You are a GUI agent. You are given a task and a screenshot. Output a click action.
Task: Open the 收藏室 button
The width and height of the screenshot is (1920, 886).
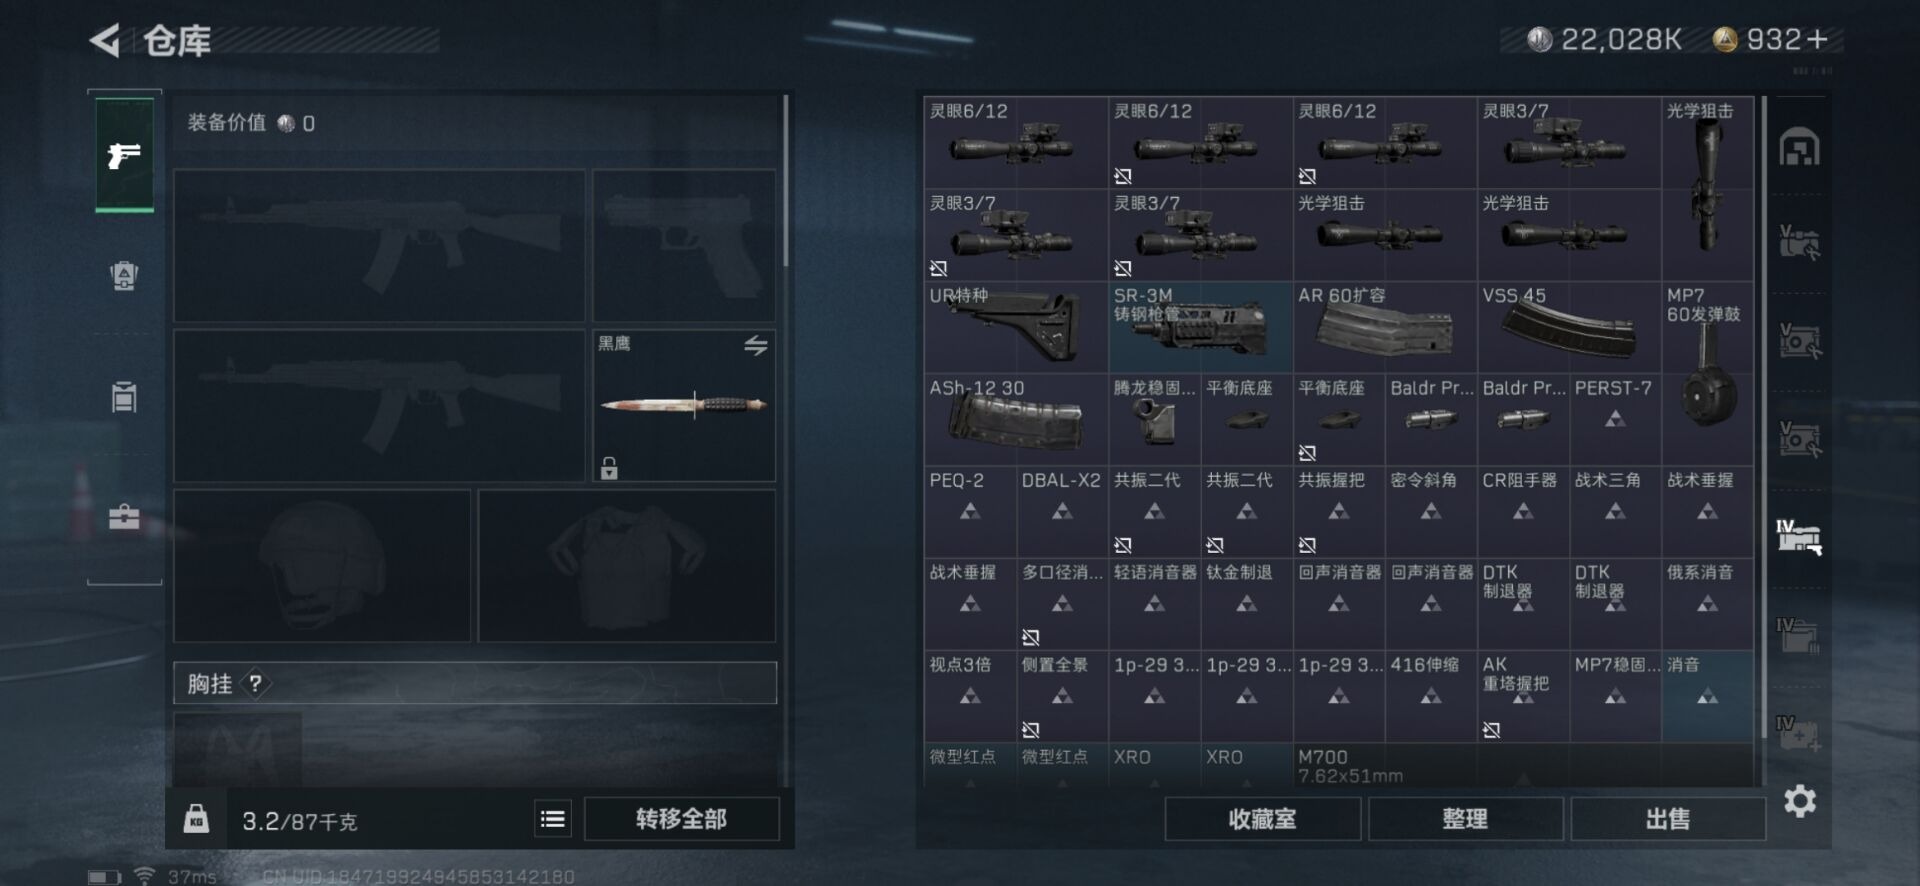click(x=1262, y=819)
